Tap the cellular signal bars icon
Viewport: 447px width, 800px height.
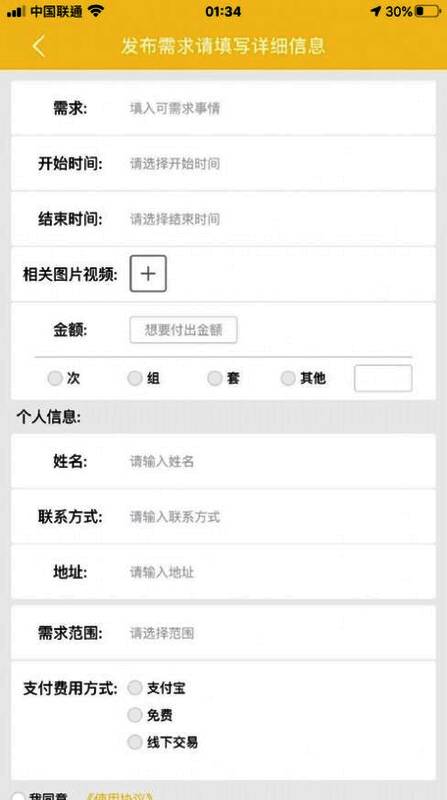tap(16, 11)
